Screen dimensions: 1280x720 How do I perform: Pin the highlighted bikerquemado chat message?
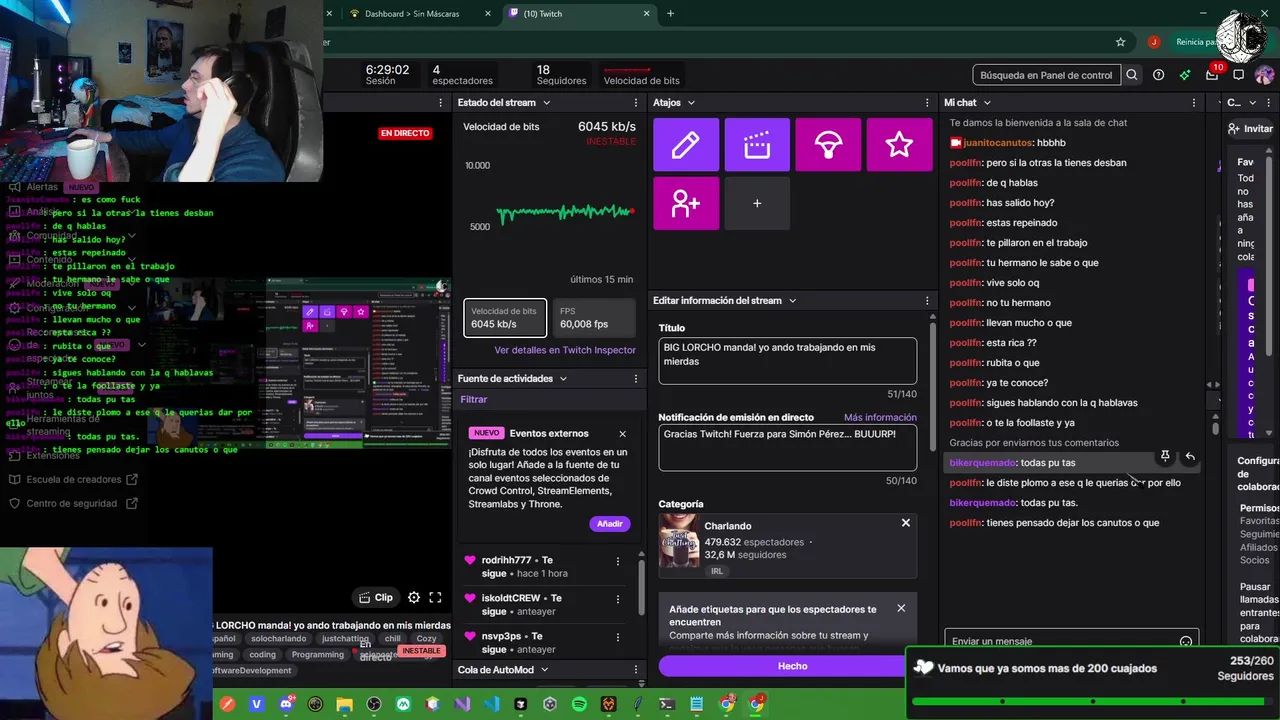1165,456
